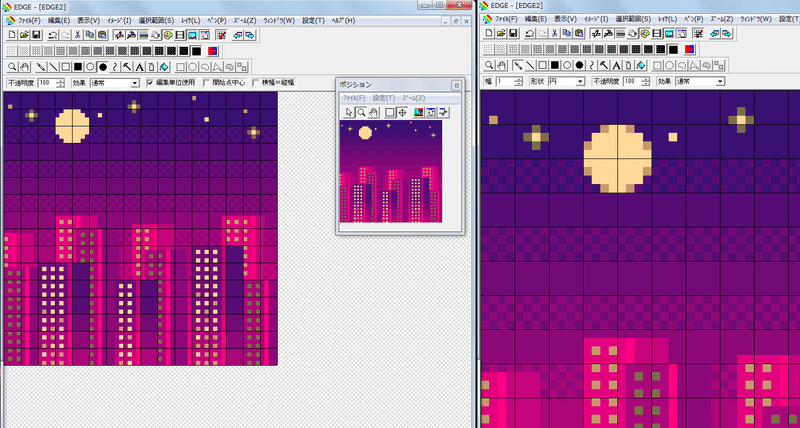Click Cut scissors icon in left EDGE window
Screen dimensions: 800x428
[x=78, y=34]
